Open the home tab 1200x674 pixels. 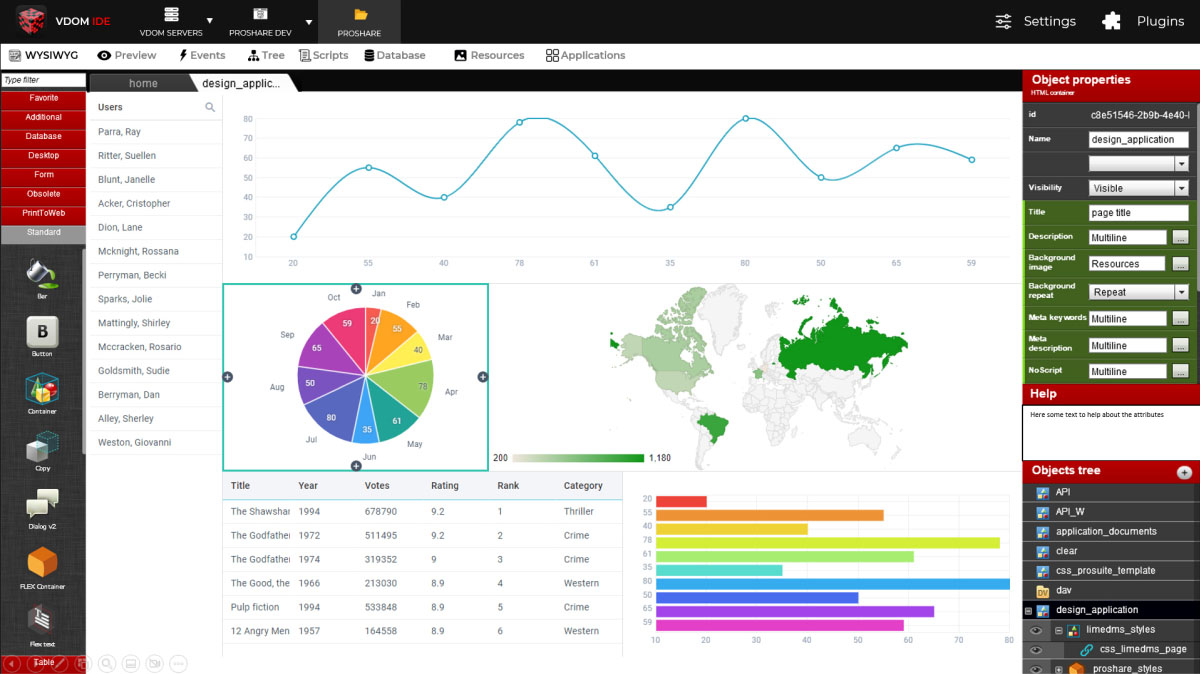tap(142, 84)
